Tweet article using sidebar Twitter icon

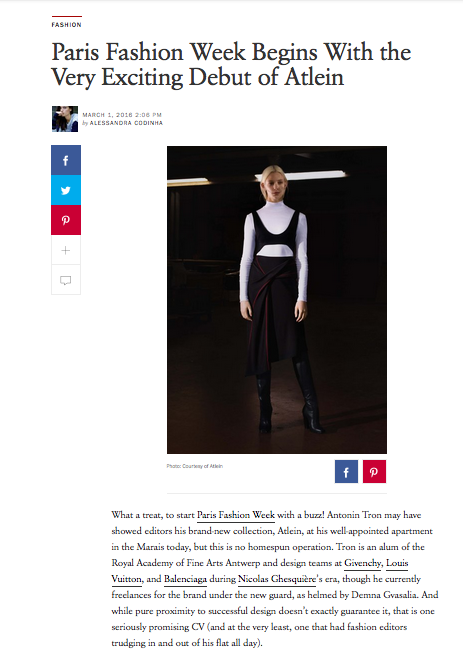[x=66, y=190]
